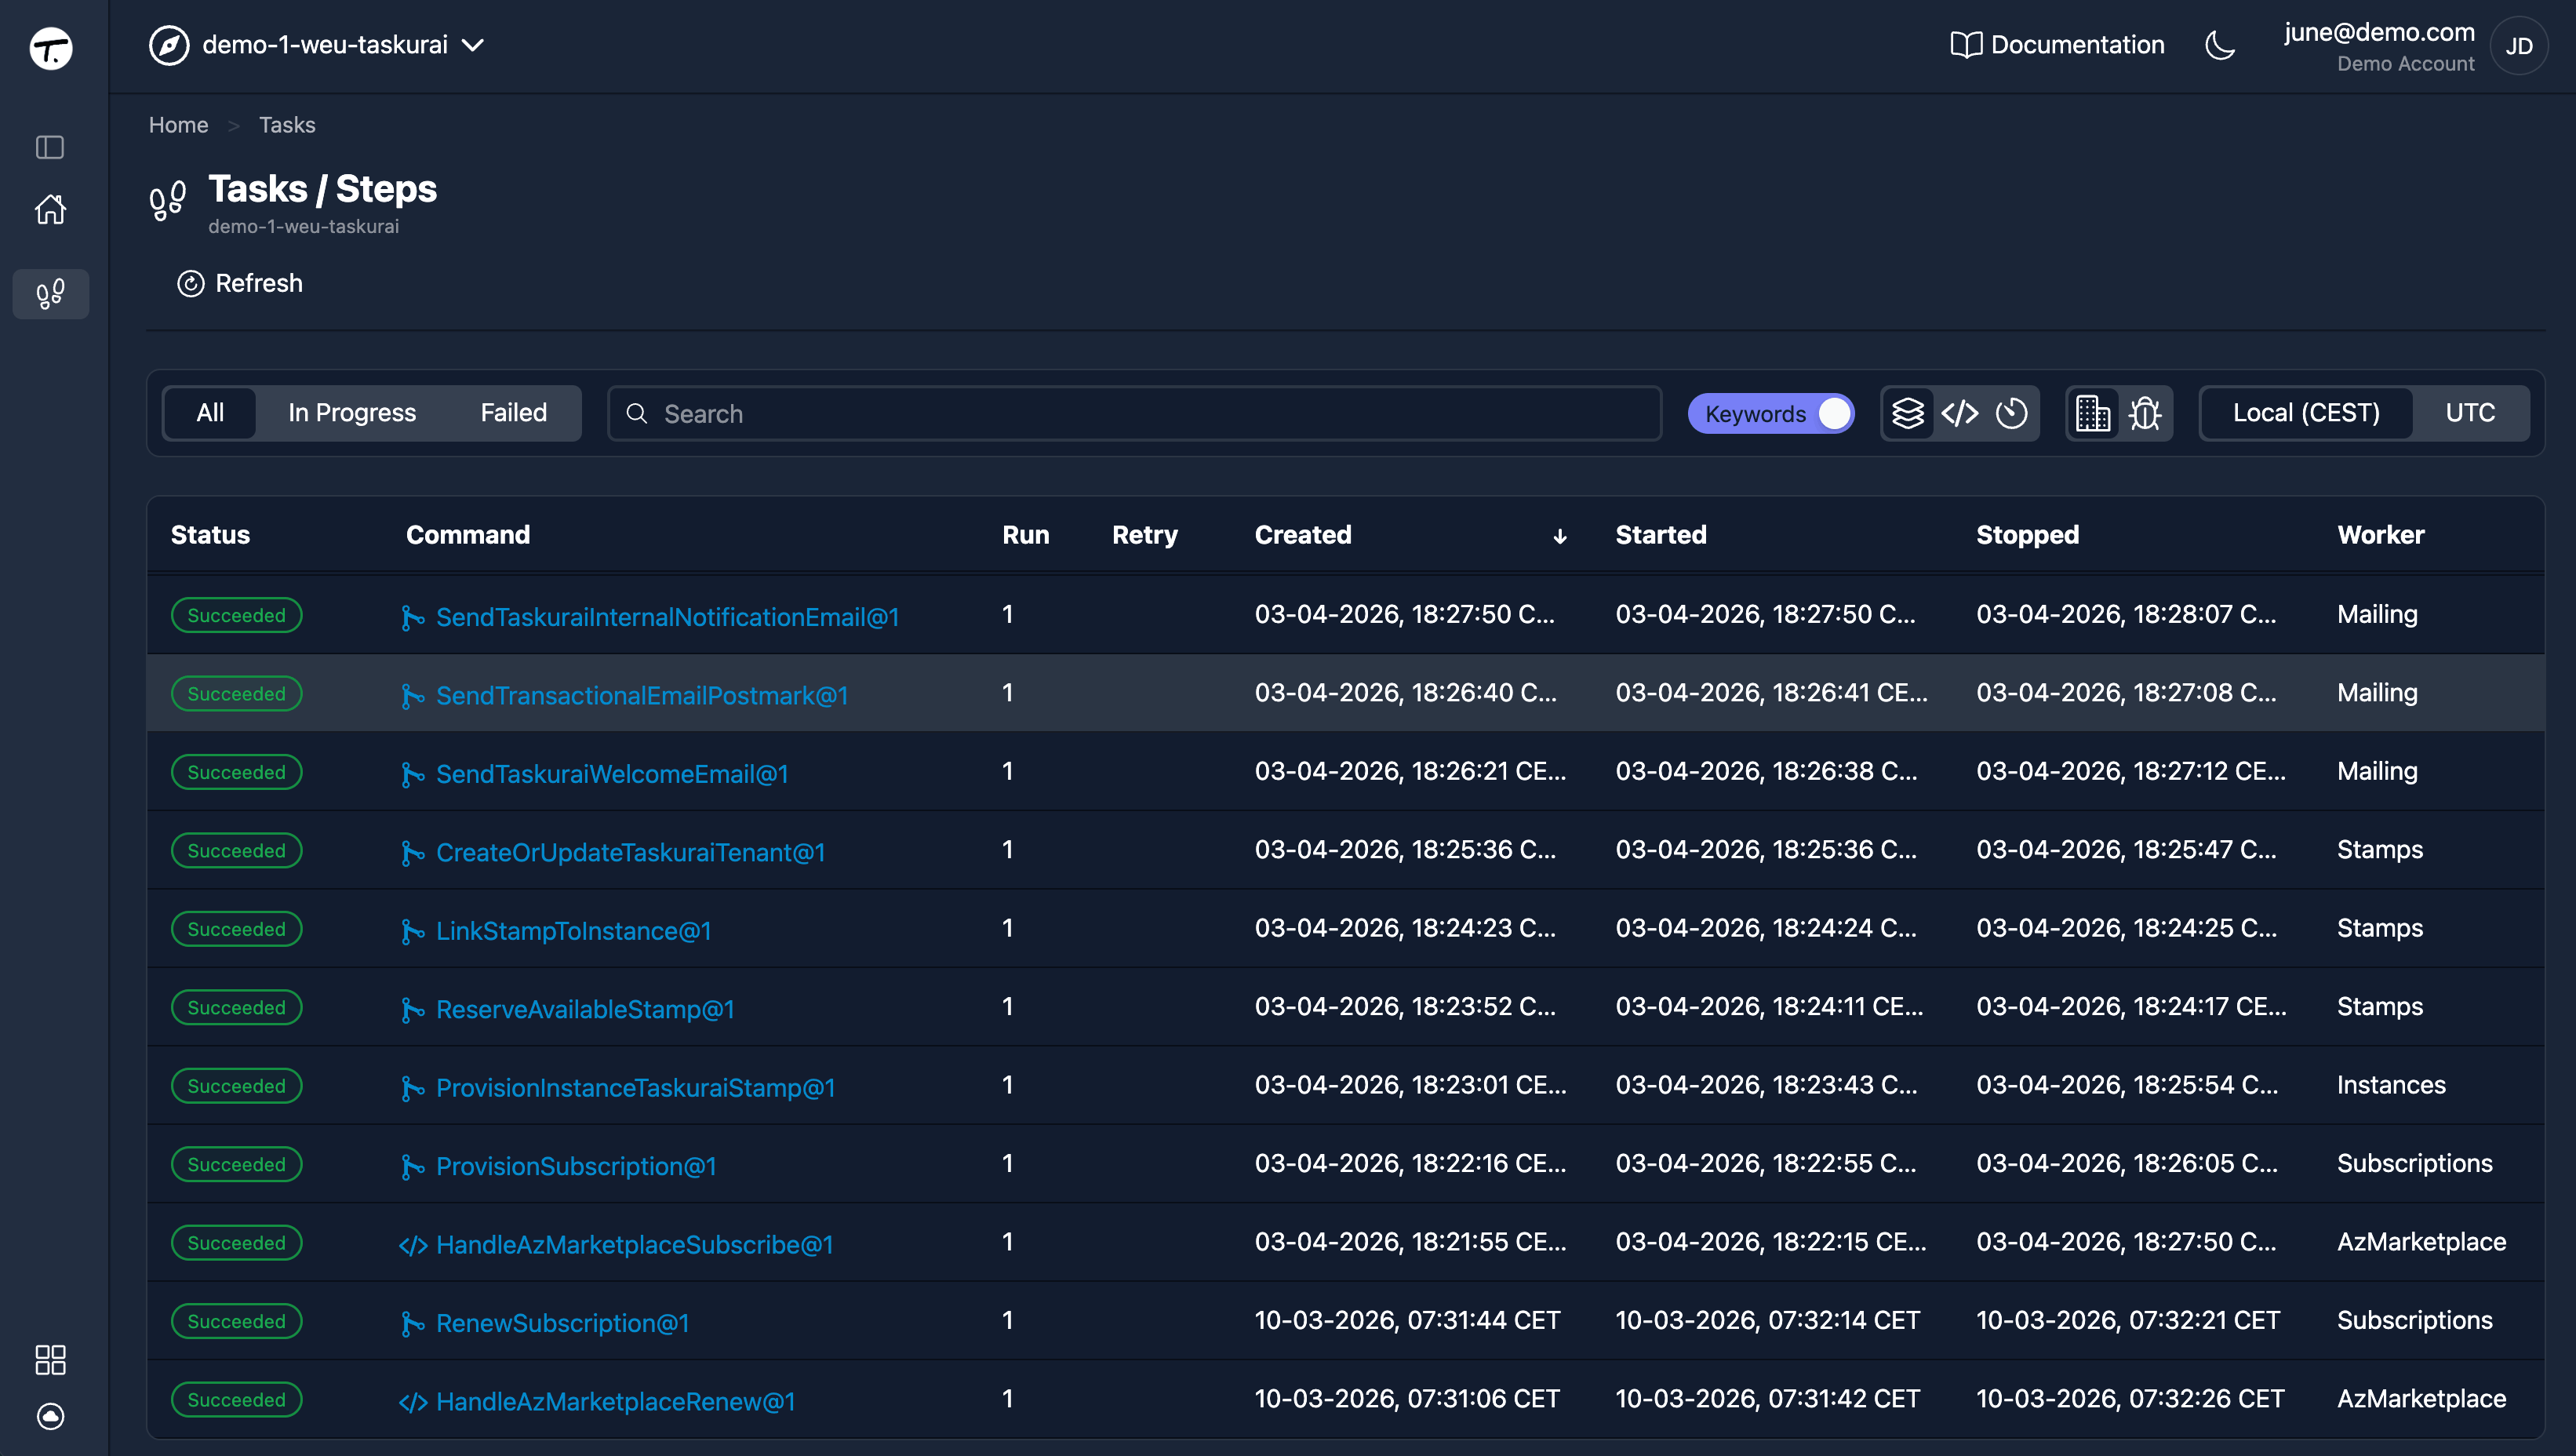Click the bug debug filter icon
This screenshot has width=2576, height=1456.
click(x=2144, y=413)
